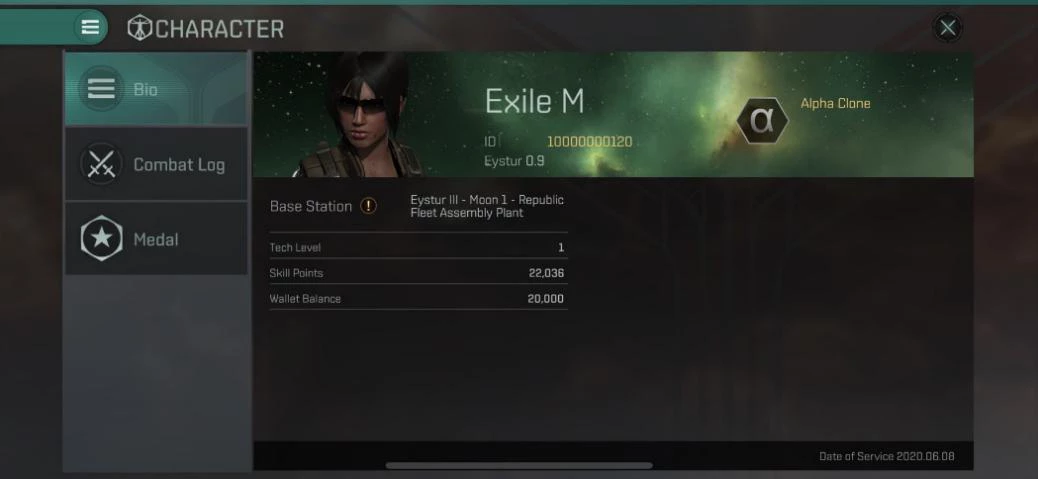This screenshot has height=479, width=1038.
Task: Click the Alpha clone hexagon icon
Action: click(x=763, y=120)
